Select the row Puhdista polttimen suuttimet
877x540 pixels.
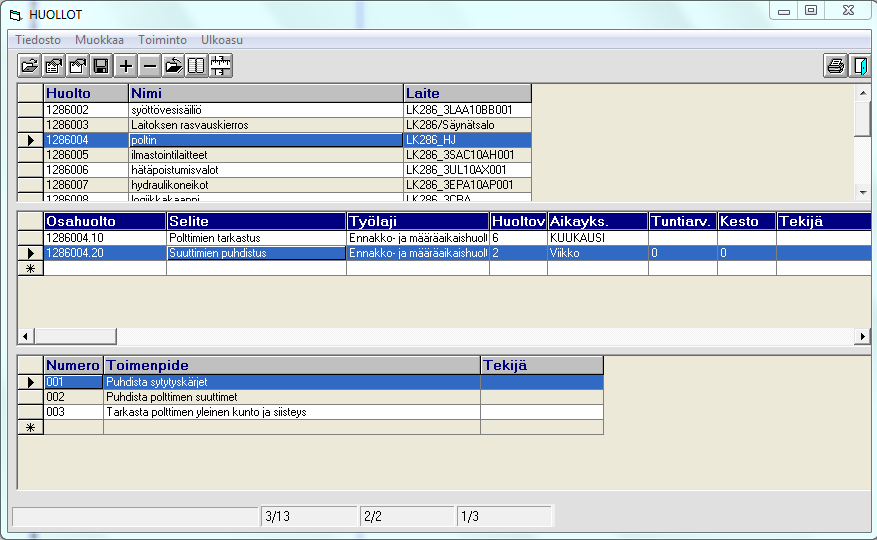tap(292, 397)
